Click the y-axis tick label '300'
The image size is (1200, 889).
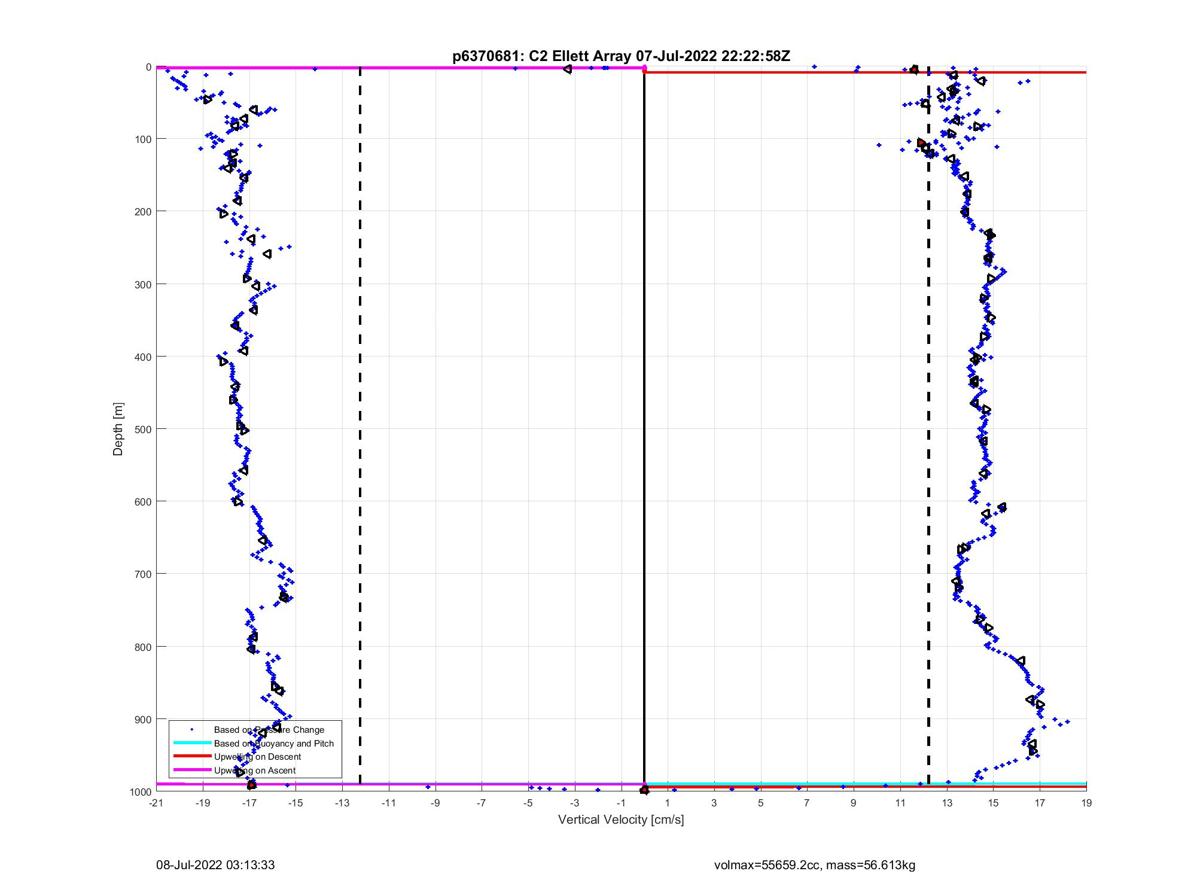point(142,284)
